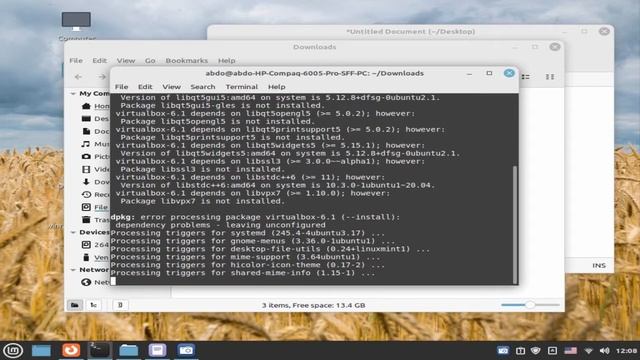Toggle INS insert mode in text editor

(x=599, y=265)
